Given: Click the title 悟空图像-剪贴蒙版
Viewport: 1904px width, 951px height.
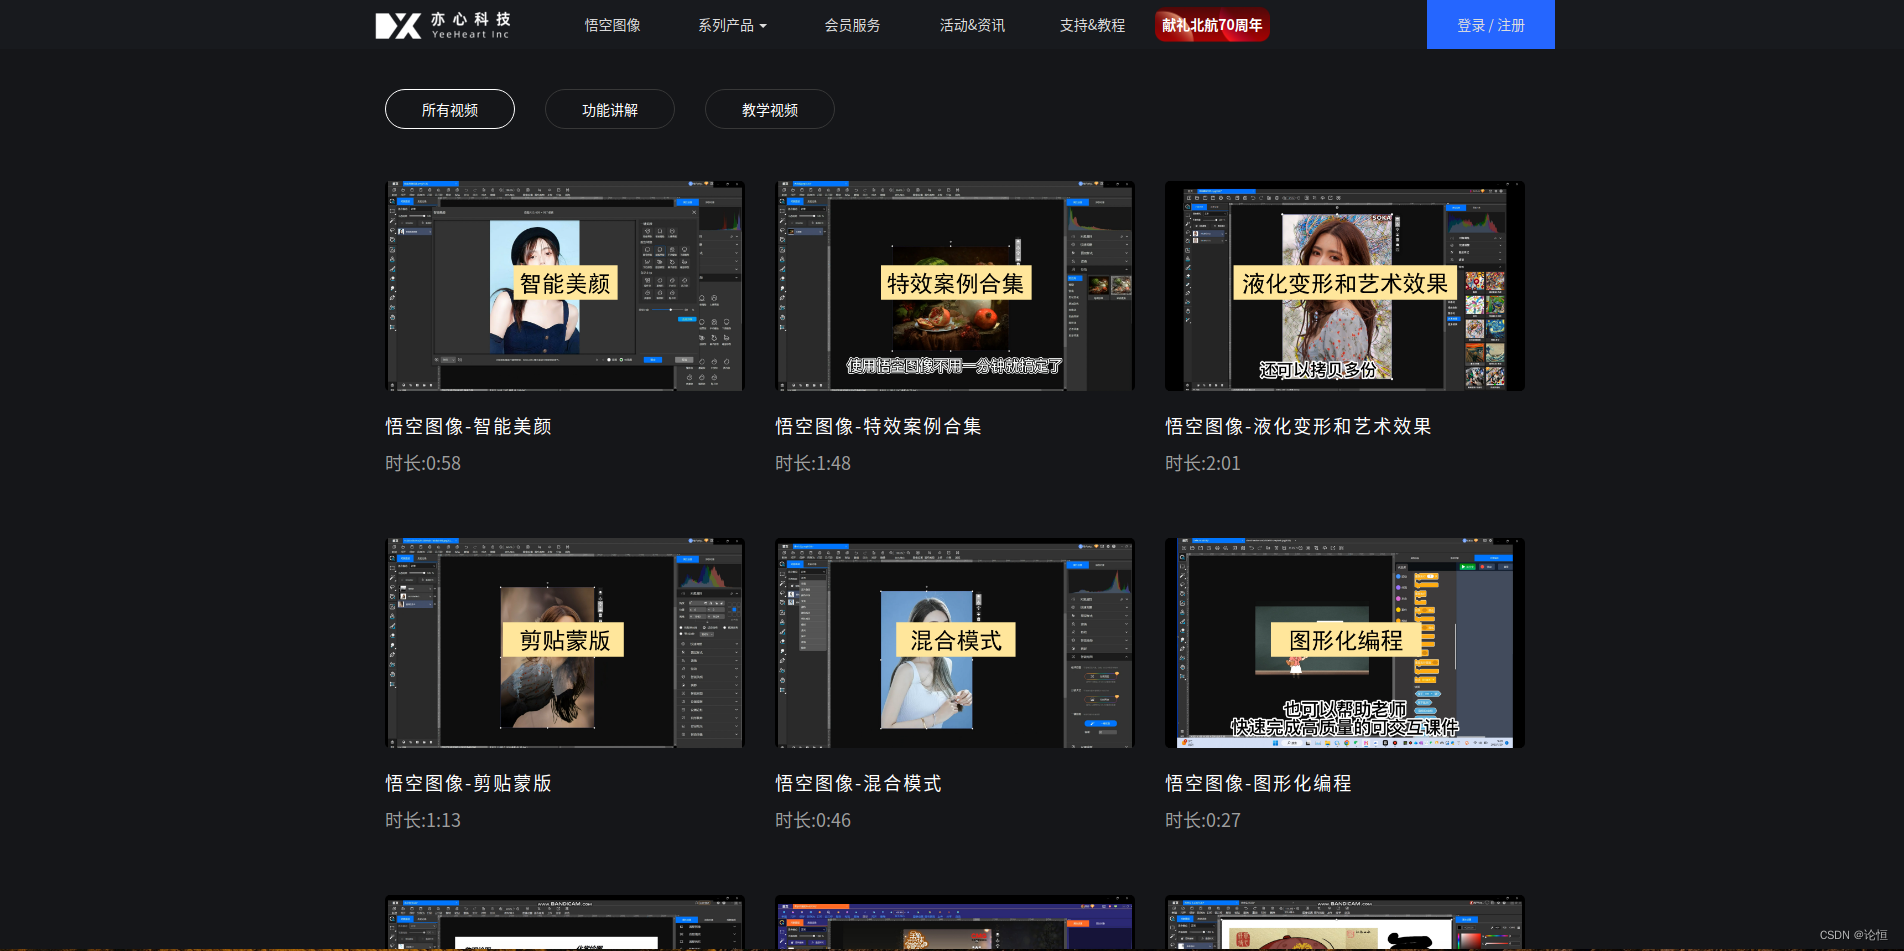Looking at the screenshot, I should point(468,783).
